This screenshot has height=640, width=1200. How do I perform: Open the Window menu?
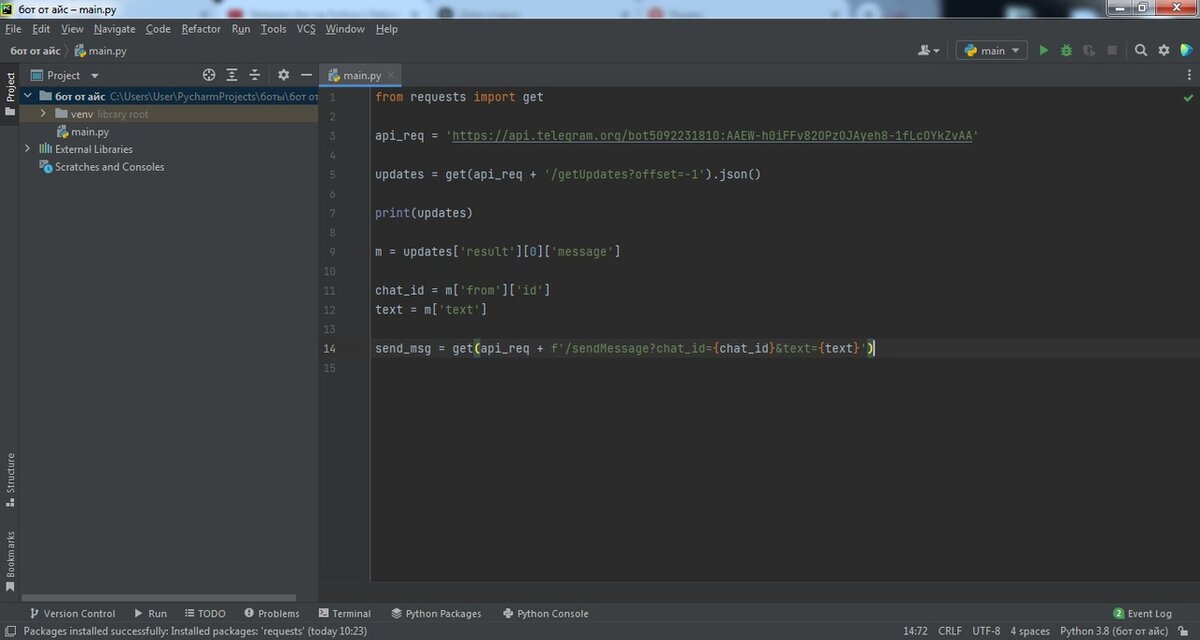coord(345,29)
